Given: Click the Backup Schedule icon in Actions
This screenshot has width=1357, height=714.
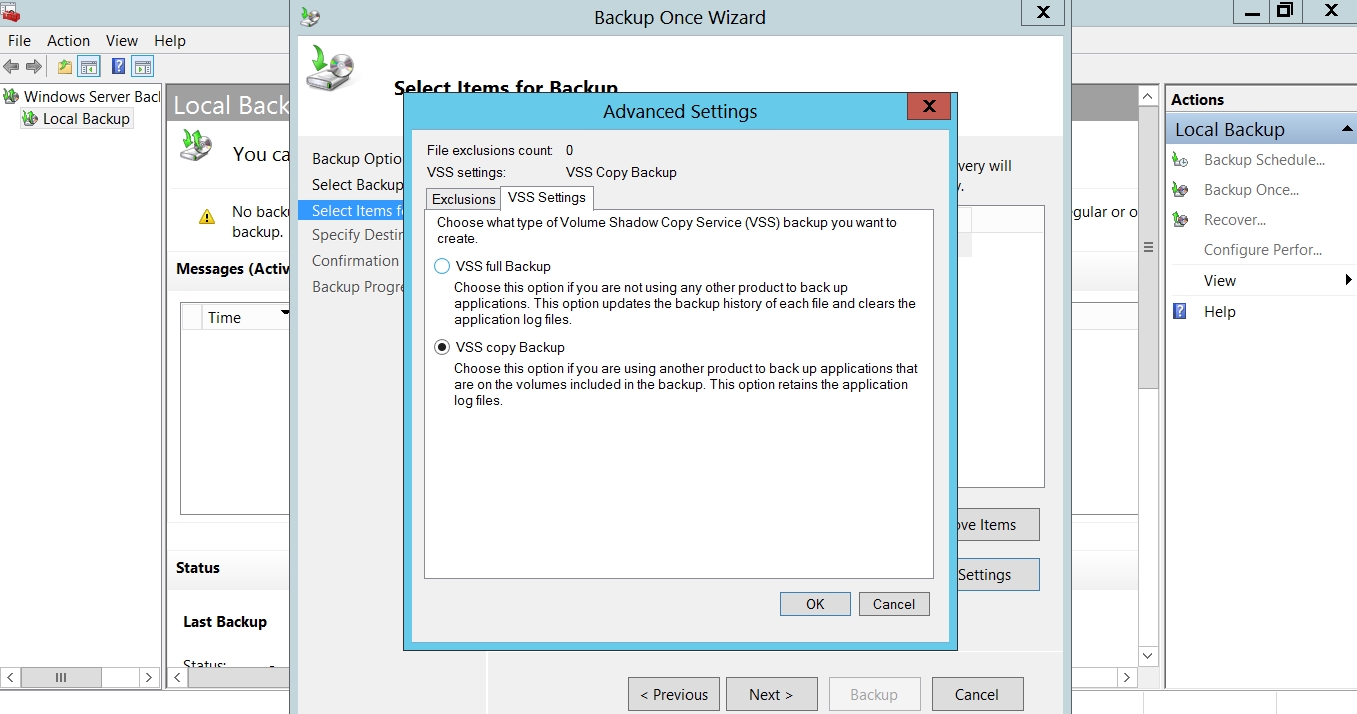Looking at the screenshot, I should point(1181,160).
